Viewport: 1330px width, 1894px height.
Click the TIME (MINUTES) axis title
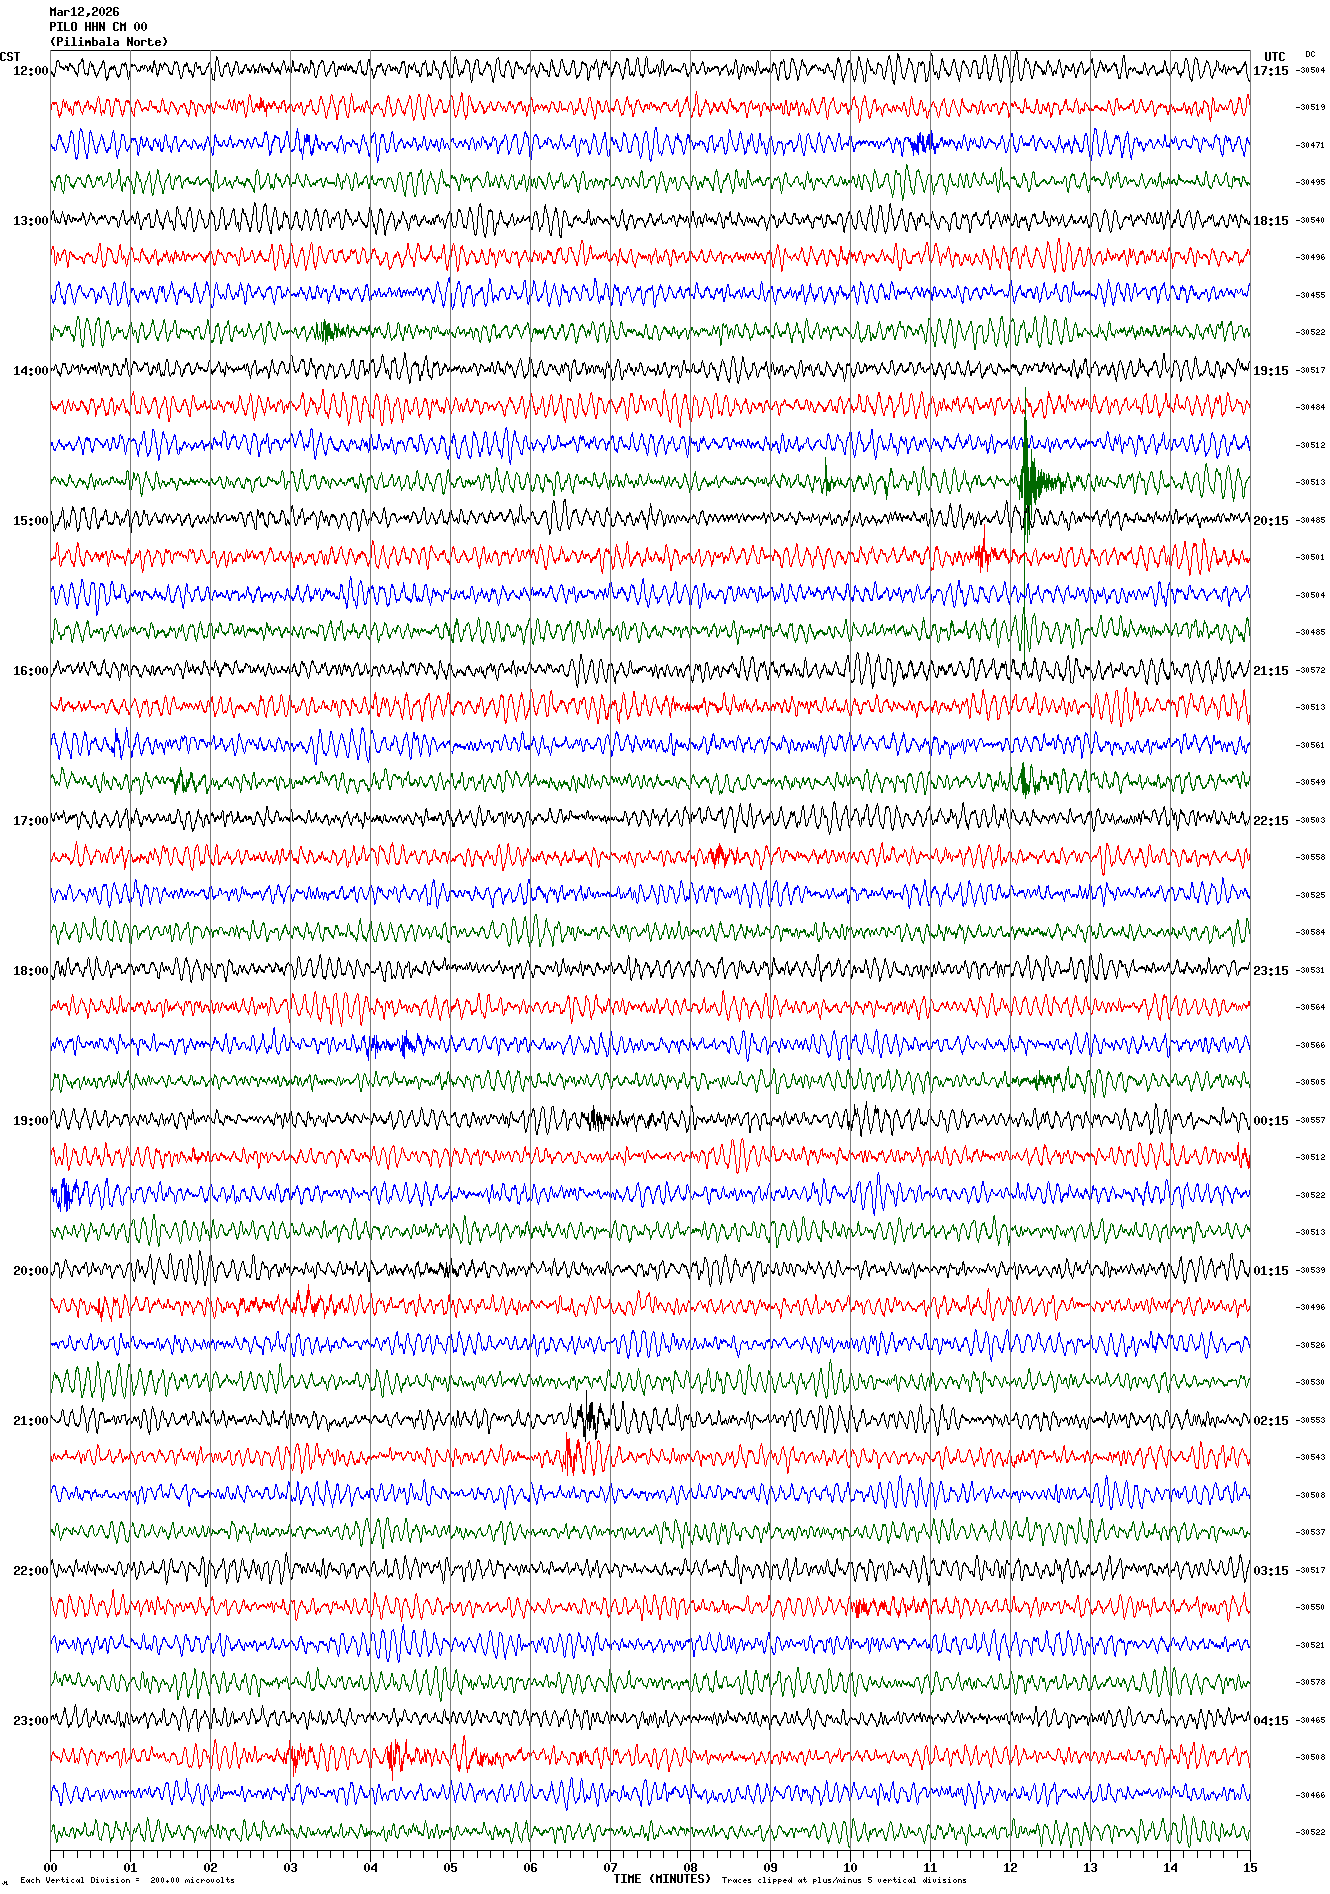pyautogui.click(x=662, y=1879)
